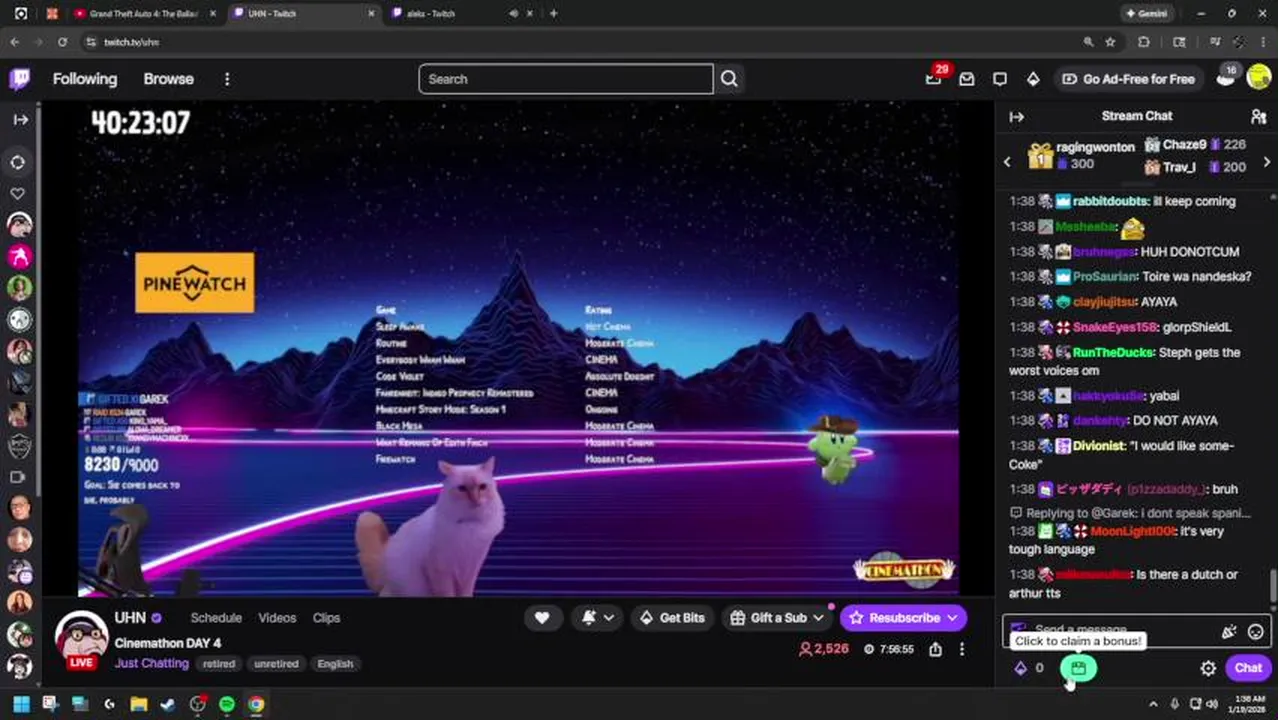Go to the Twitch home logo
The width and height of the screenshot is (1278, 720).
[x=19, y=79]
